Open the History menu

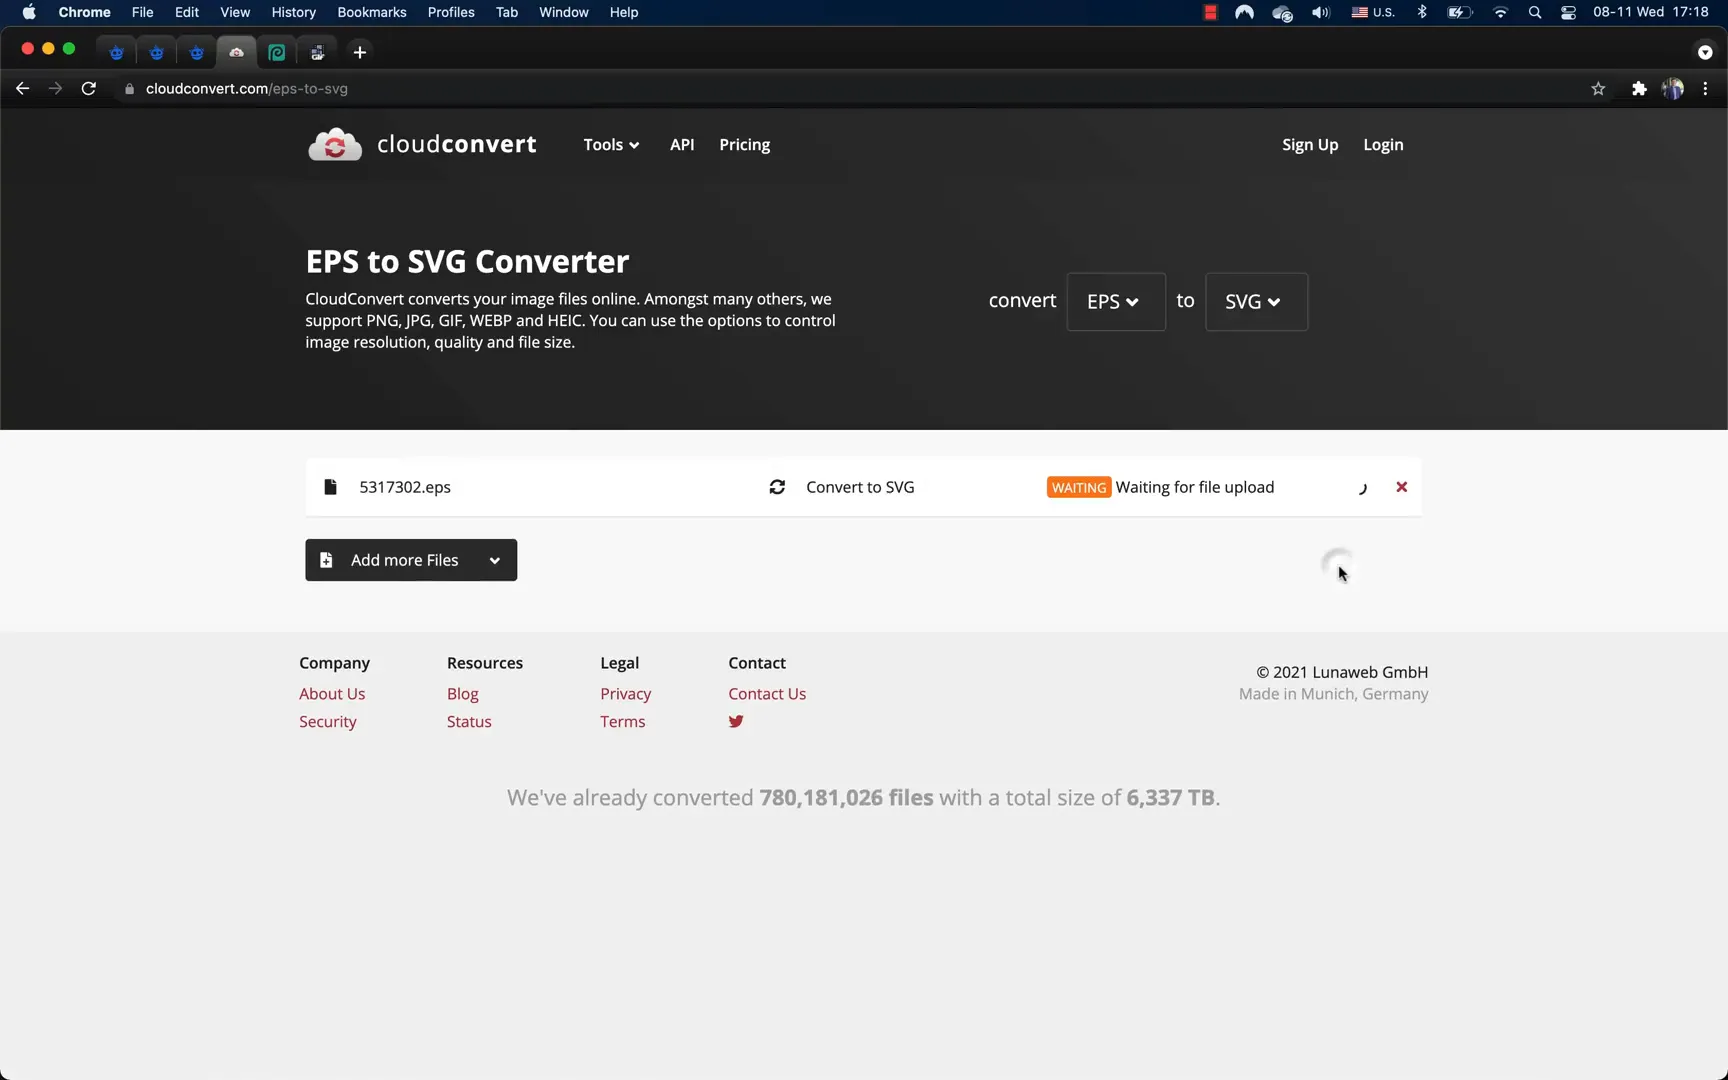294,12
